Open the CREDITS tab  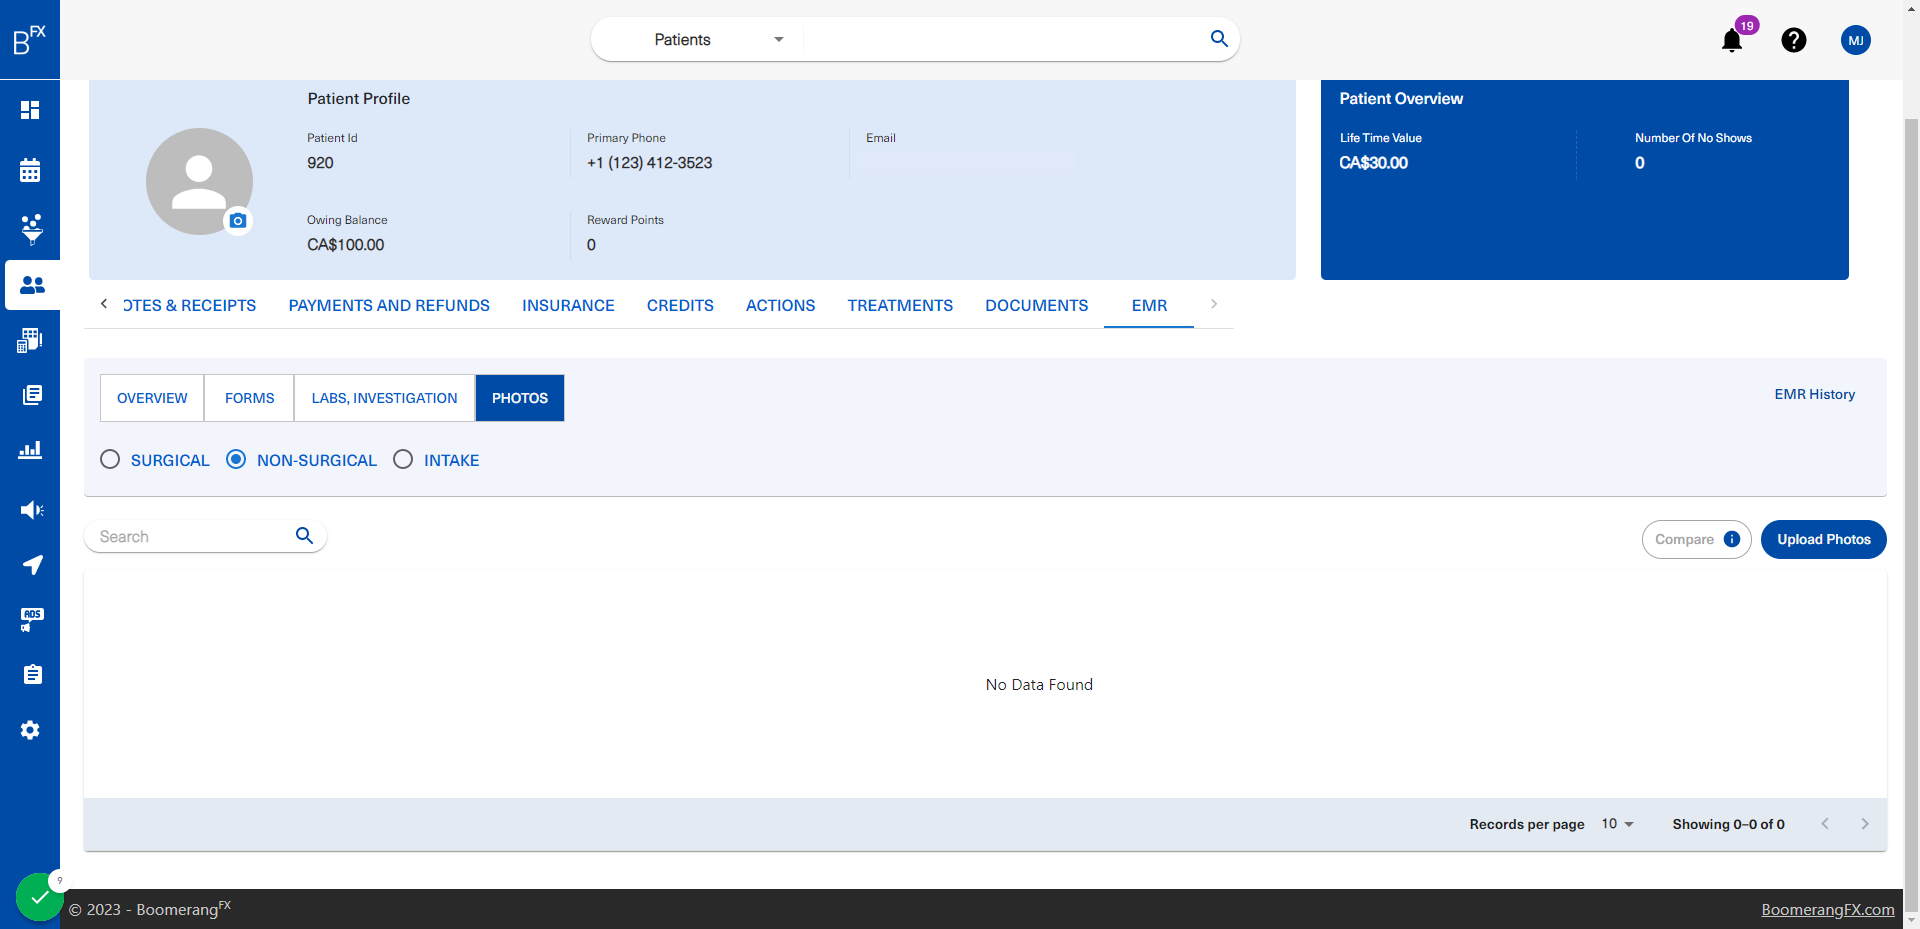coord(680,306)
